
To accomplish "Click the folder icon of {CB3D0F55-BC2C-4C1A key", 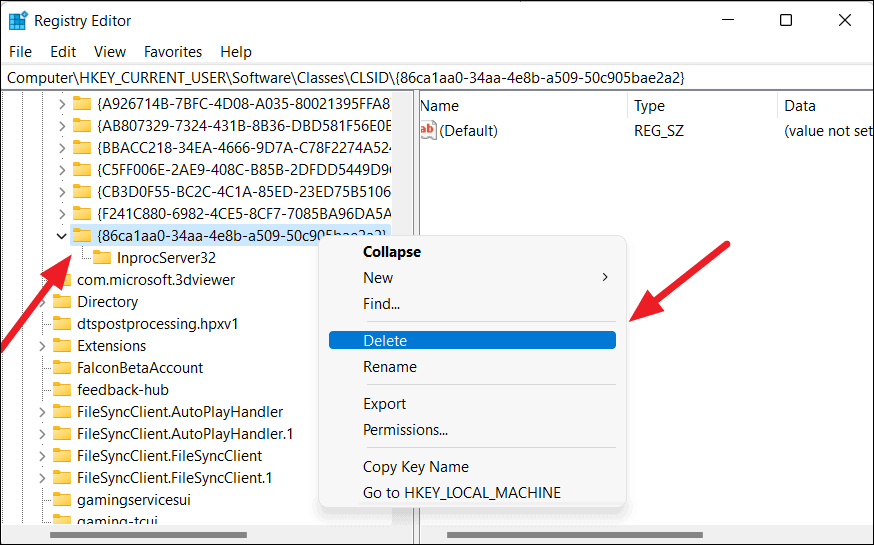I will [82, 192].
